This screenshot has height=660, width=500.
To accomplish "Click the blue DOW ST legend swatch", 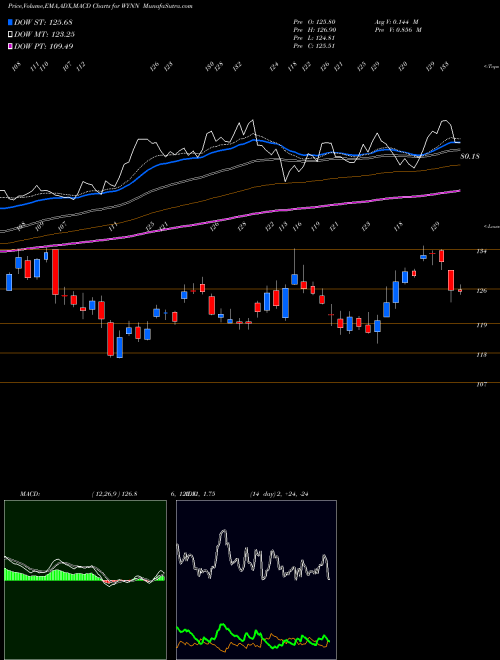I will [x=11, y=22].
